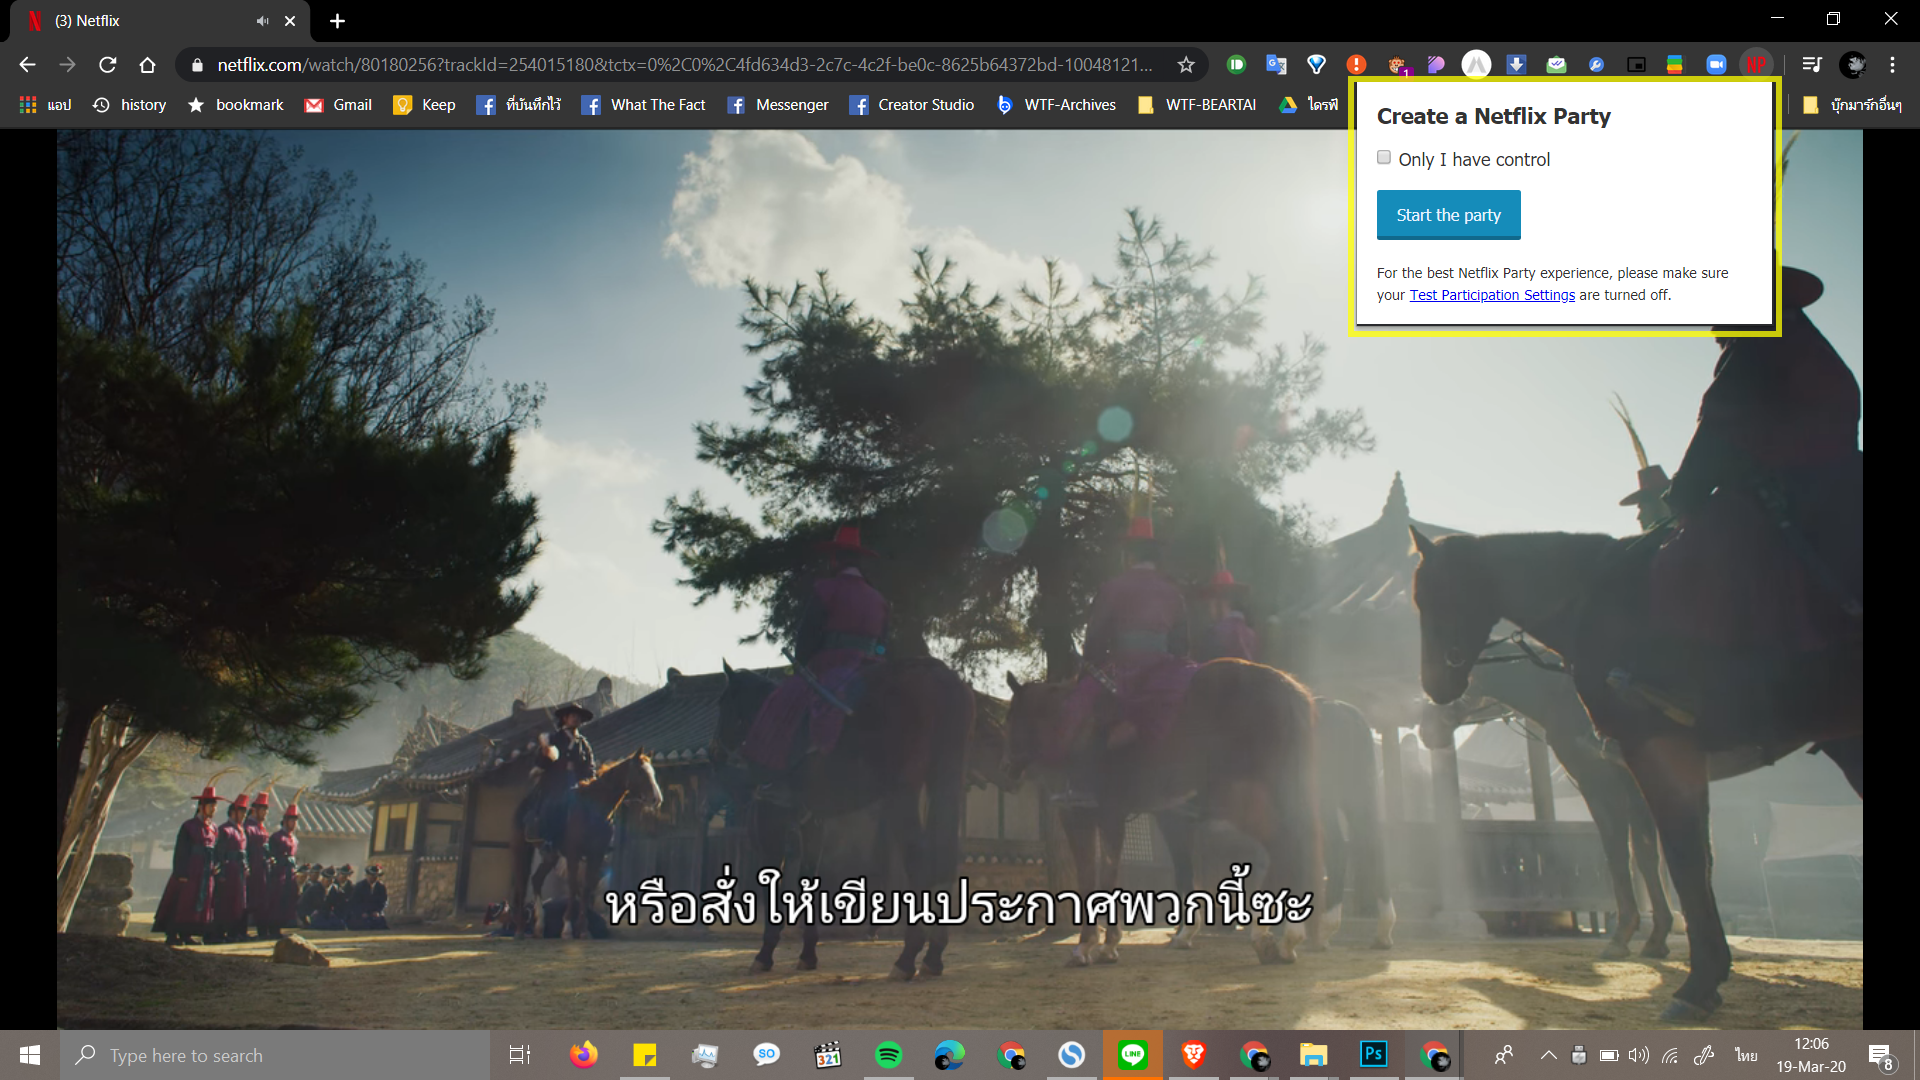Viewport: 1920px width, 1080px height.
Task: Click the Chrome profile avatar
Action: (x=1853, y=65)
